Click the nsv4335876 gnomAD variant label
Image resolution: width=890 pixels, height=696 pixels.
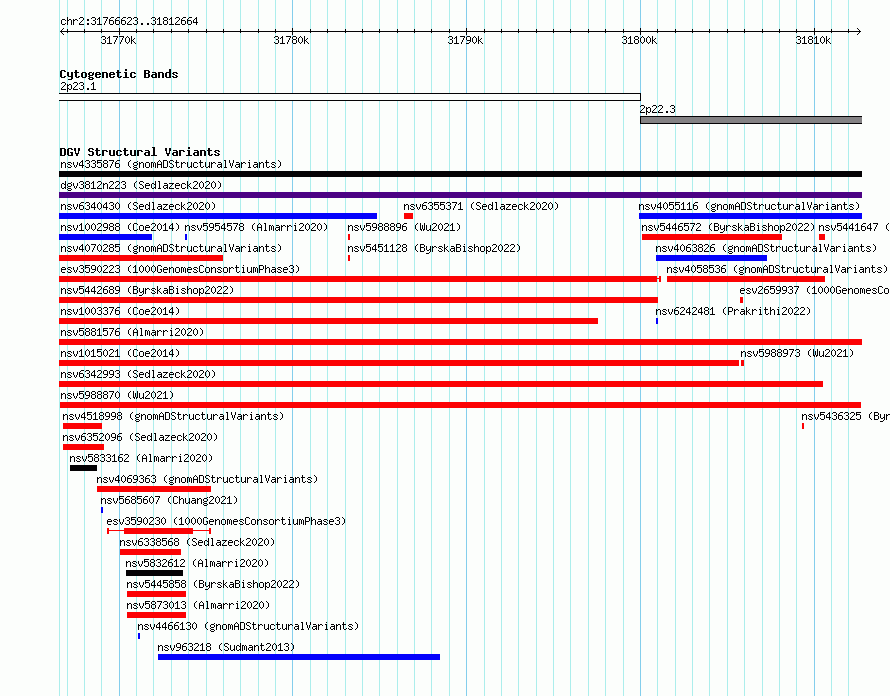[171, 164]
